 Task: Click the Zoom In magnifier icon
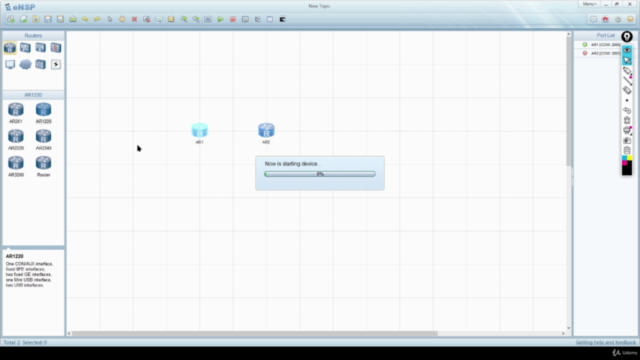click(x=184, y=19)
